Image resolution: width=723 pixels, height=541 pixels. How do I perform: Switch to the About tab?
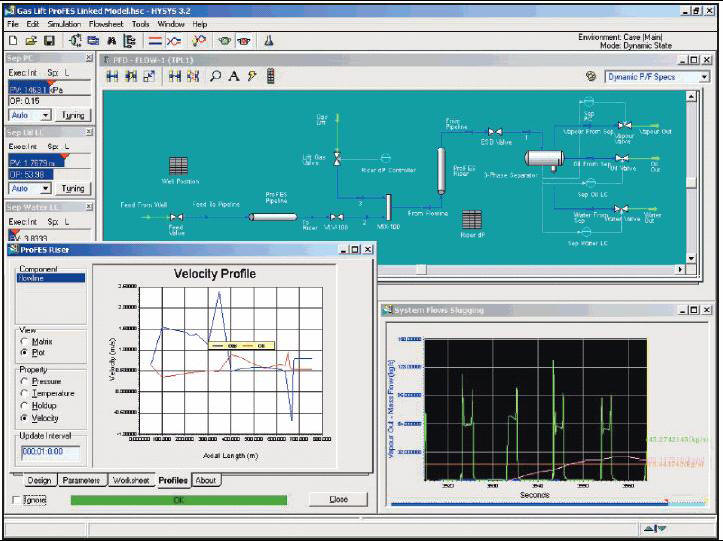click(x=206, y=480)
